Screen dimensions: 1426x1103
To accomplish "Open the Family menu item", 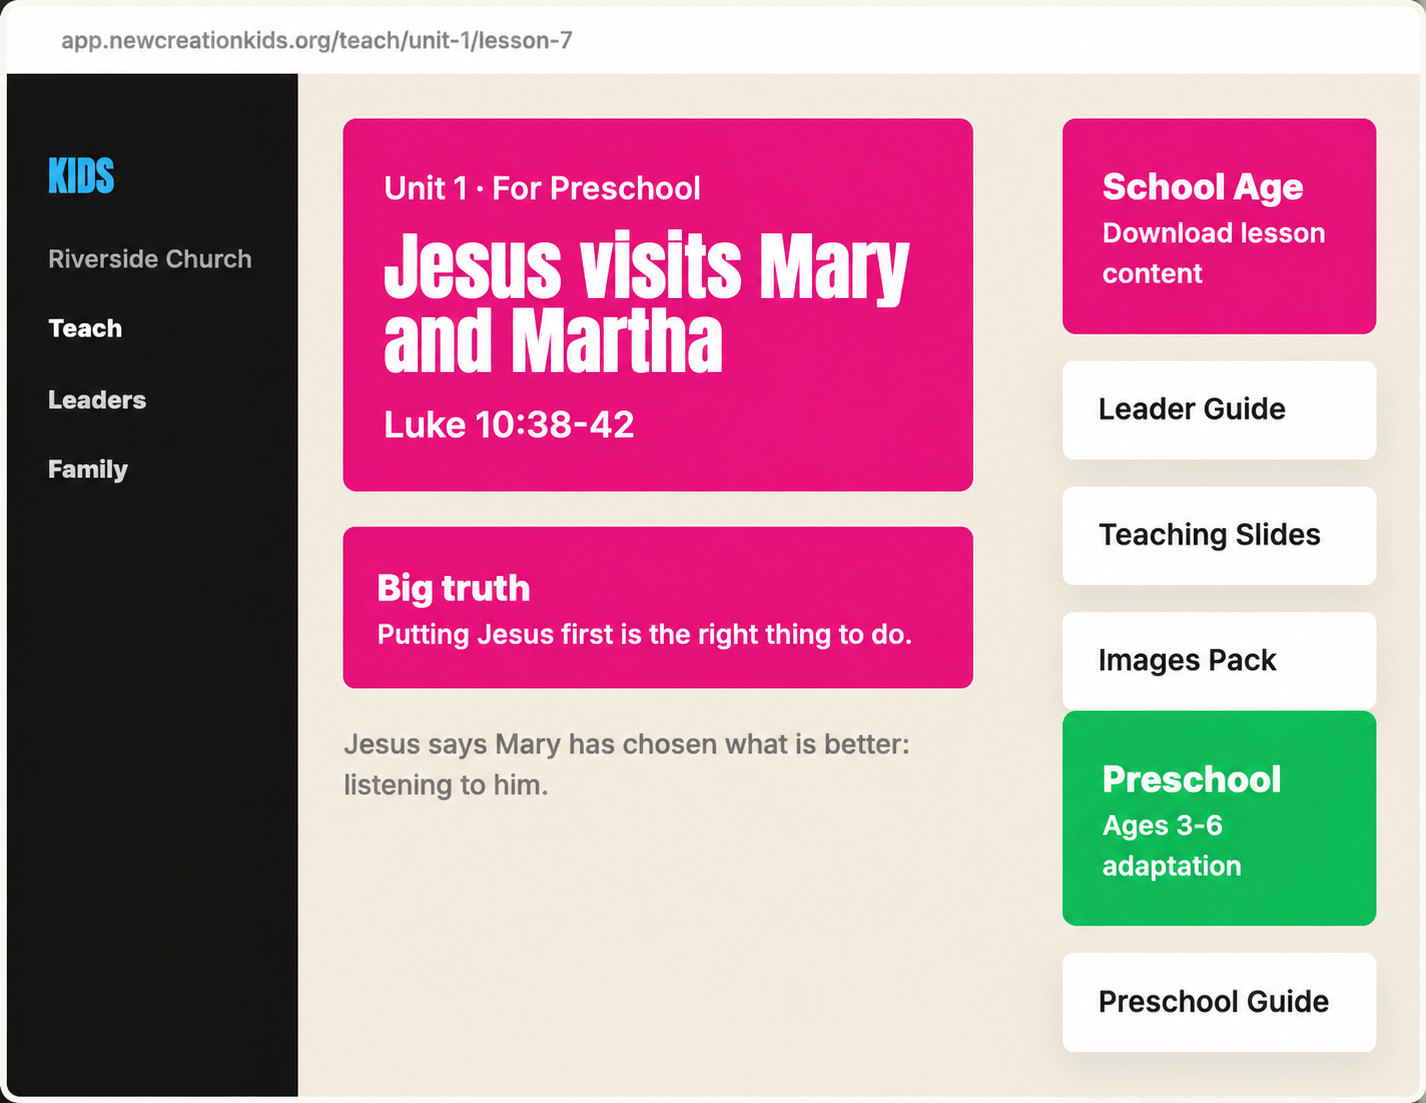I will click(x=88, y=469).
